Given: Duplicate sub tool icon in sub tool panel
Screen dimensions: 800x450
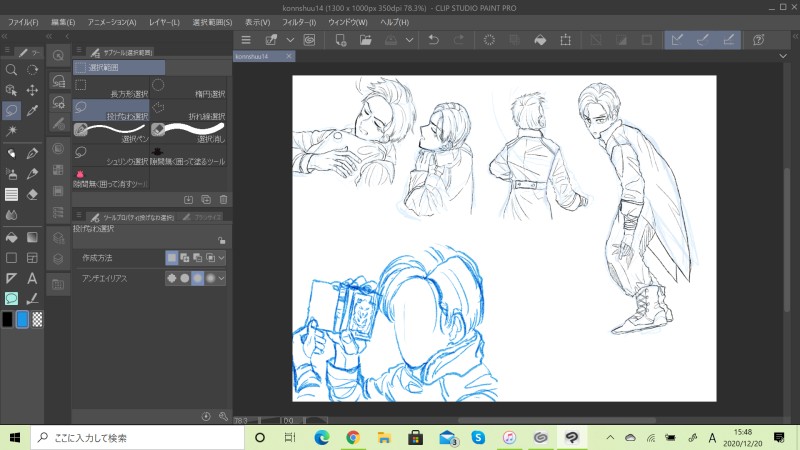Looking at the screenshot, I should point(206,199).
